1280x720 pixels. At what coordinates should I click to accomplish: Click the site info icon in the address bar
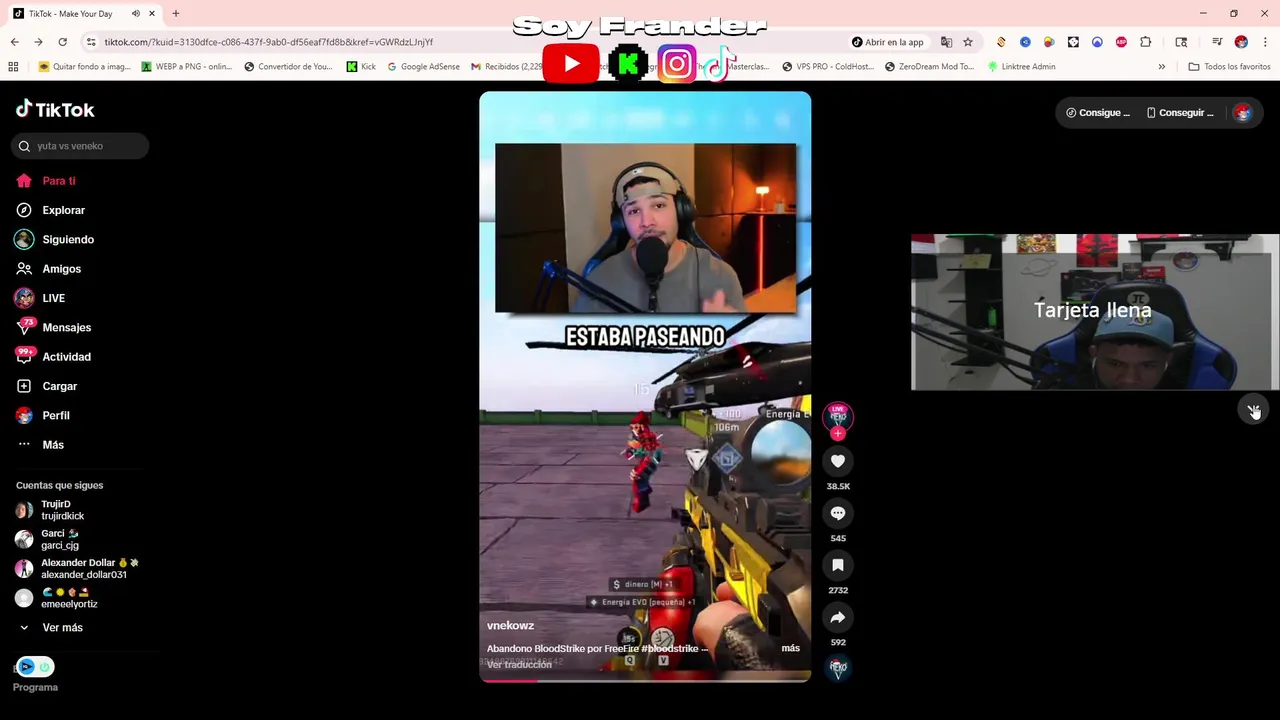(x=91, y=42)
